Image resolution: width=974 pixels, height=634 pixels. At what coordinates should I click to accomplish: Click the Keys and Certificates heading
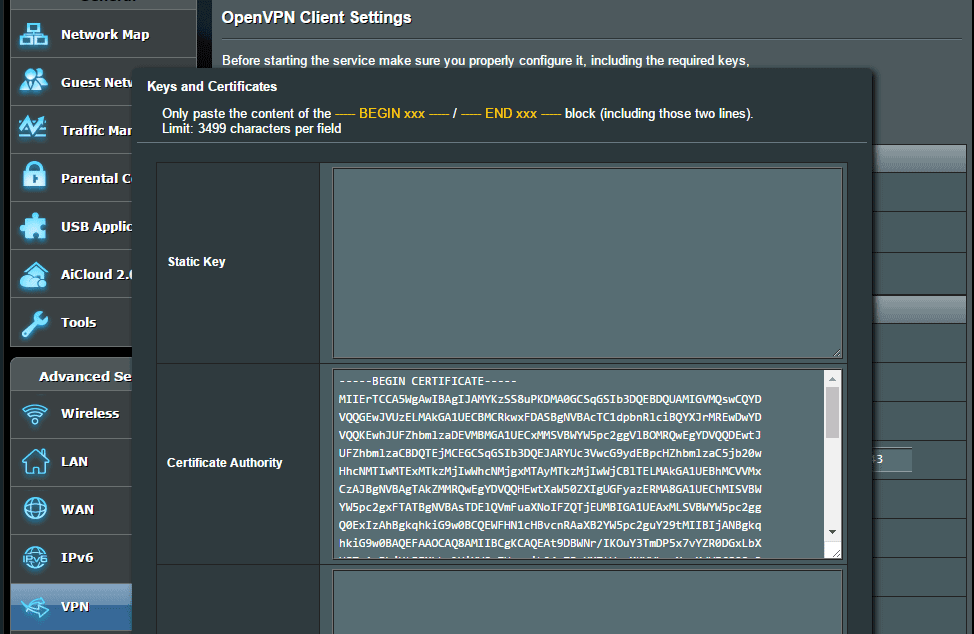pos(212,86)
